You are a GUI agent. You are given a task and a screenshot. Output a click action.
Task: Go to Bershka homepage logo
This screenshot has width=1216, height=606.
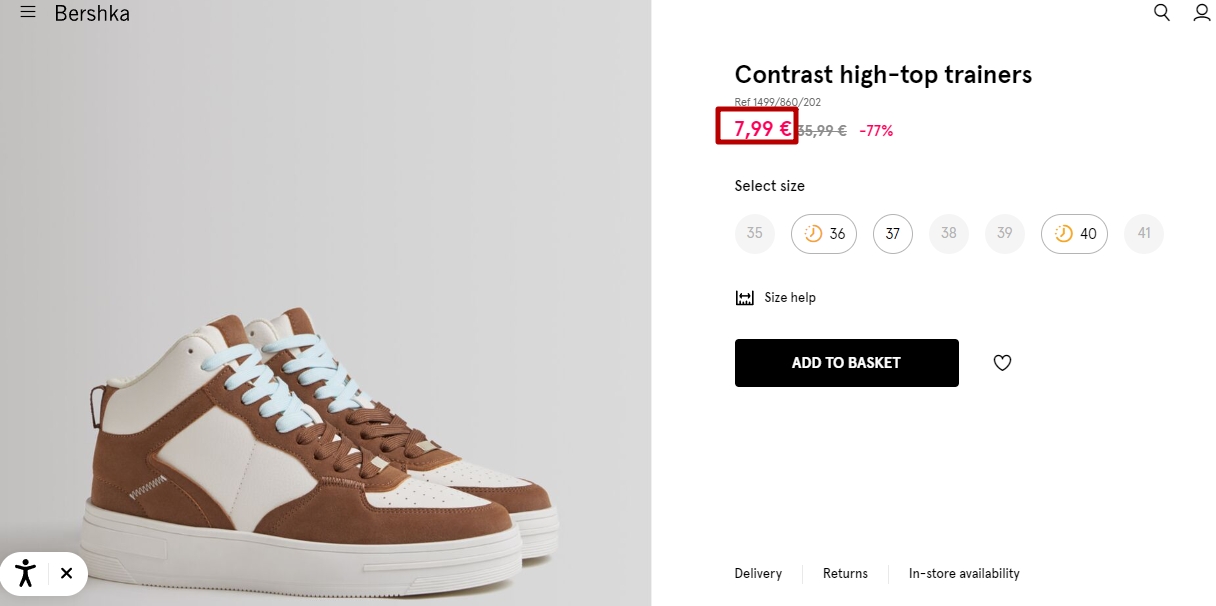[x=92, y=14]
